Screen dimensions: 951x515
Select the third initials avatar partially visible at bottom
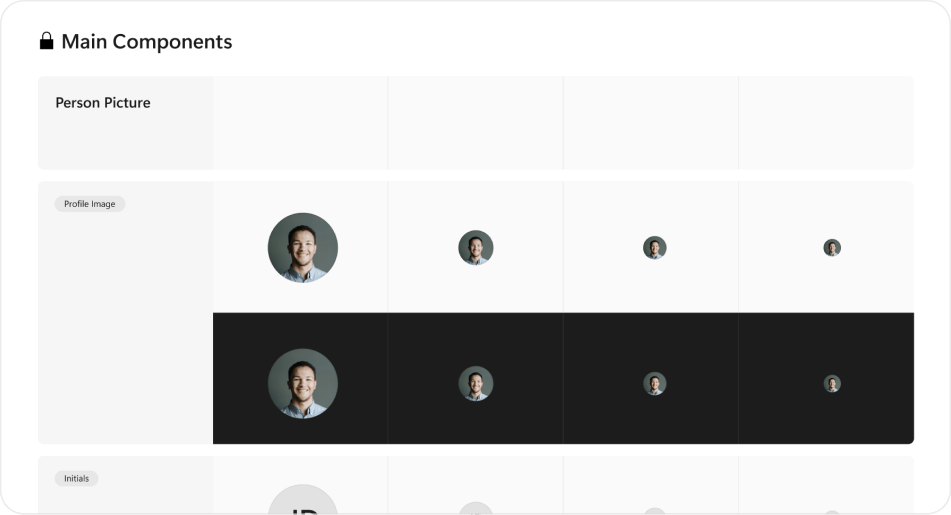click(x=654, y=511)
